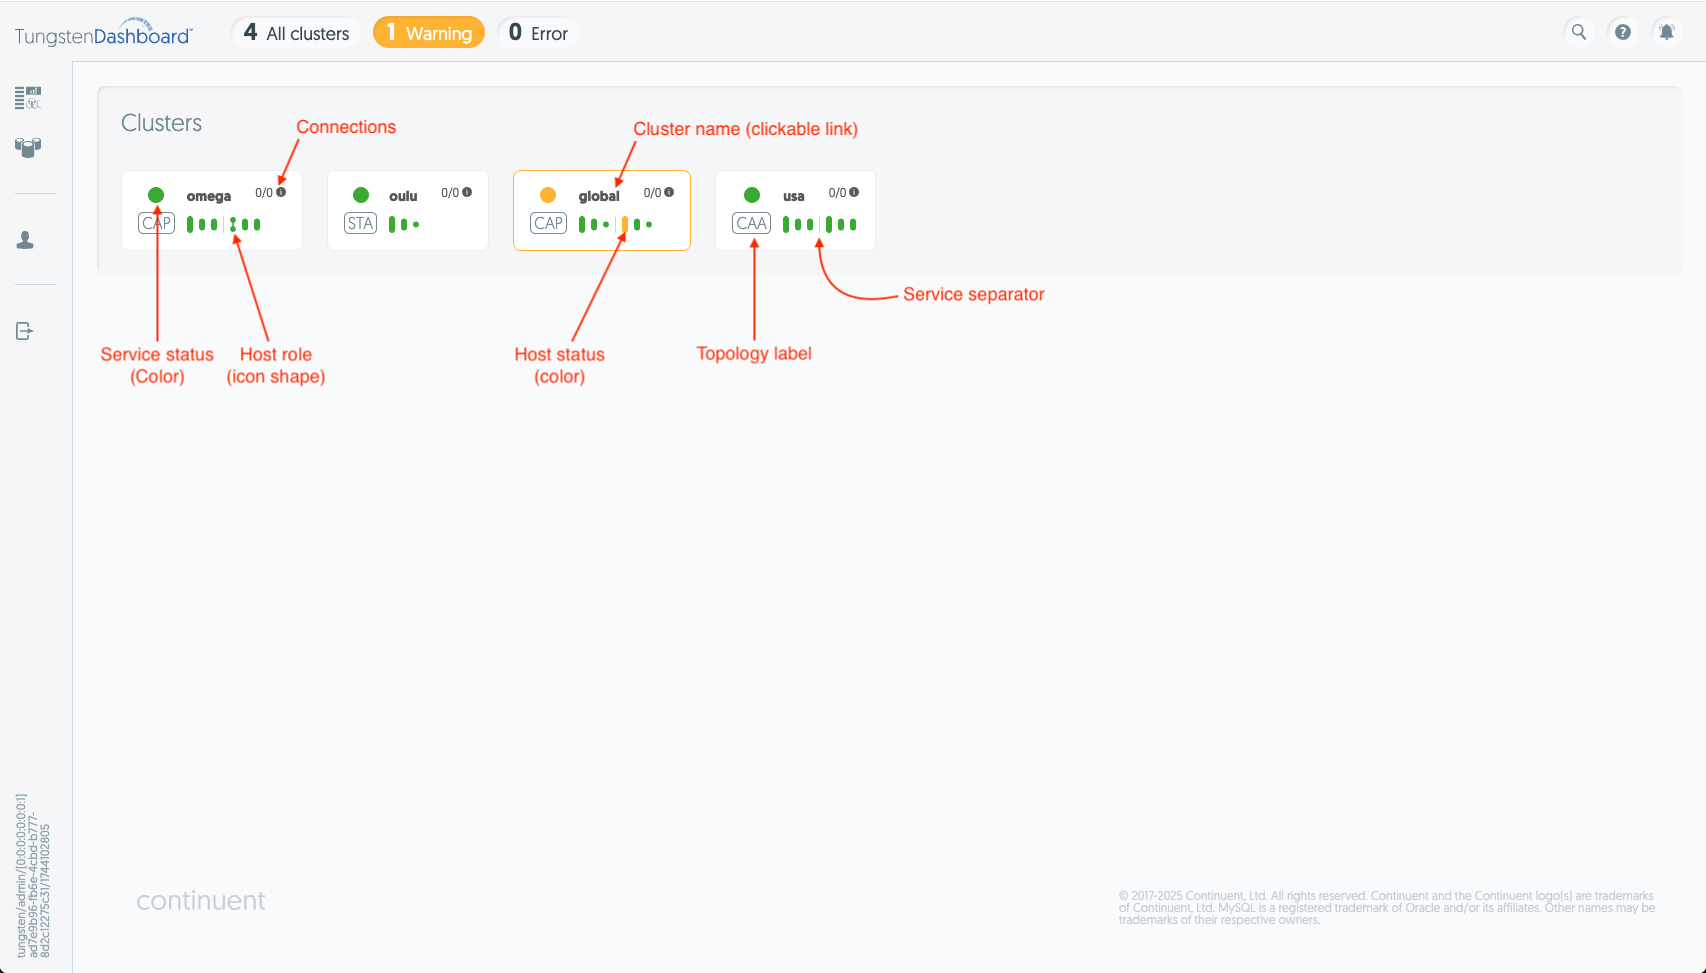The height and width of the screenshot is (973, 1706).
Task: Click the Clusters panel heading
Action: (x=161, y=123)
